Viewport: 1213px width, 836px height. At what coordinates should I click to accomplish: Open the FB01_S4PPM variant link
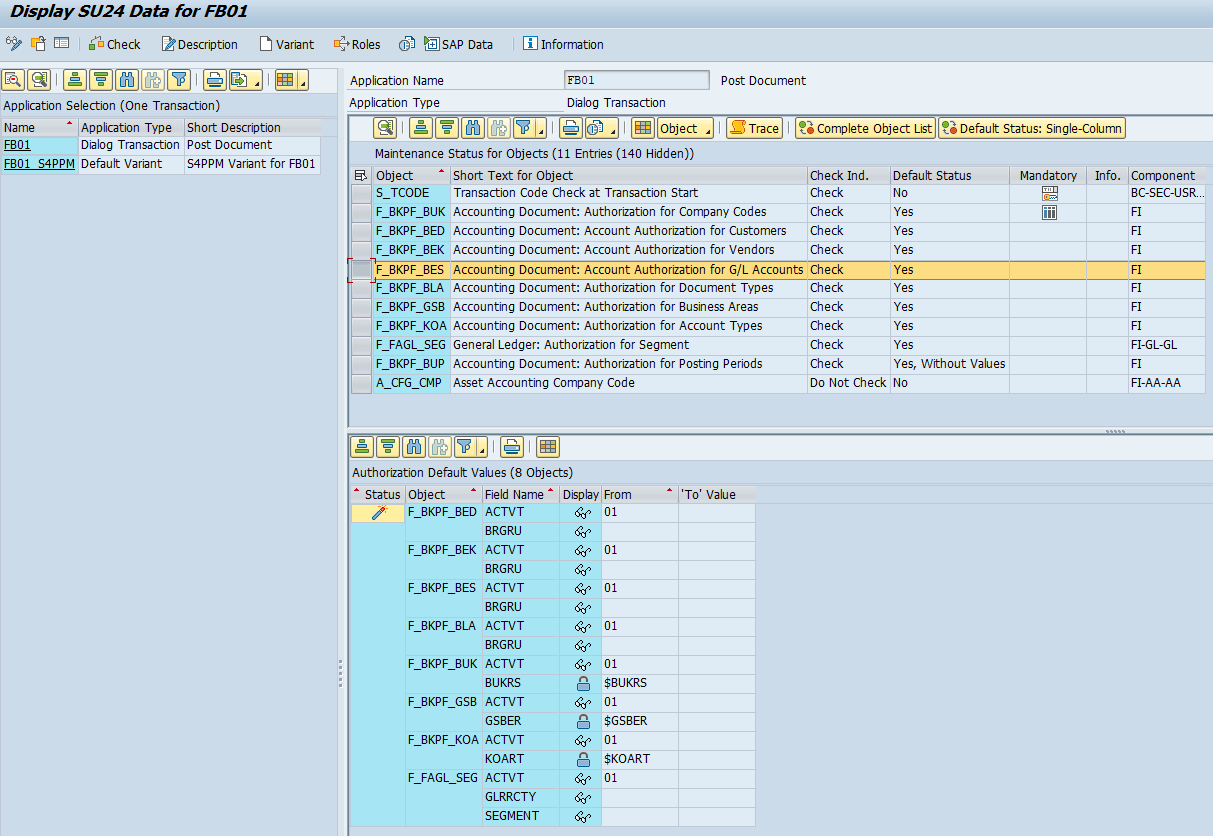(x=34, y=163)
